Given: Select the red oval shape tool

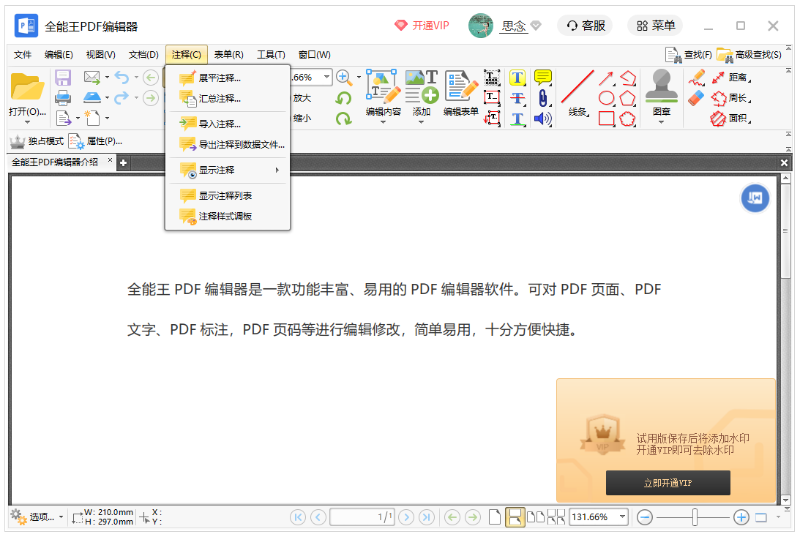Looking at the screenshot, I should (606, 98).
